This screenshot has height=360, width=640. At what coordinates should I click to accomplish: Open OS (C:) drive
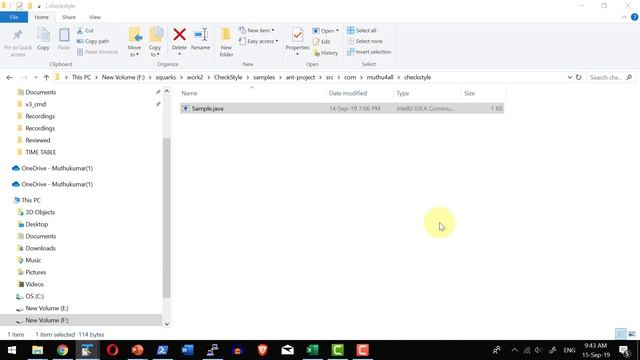(34, 296)
